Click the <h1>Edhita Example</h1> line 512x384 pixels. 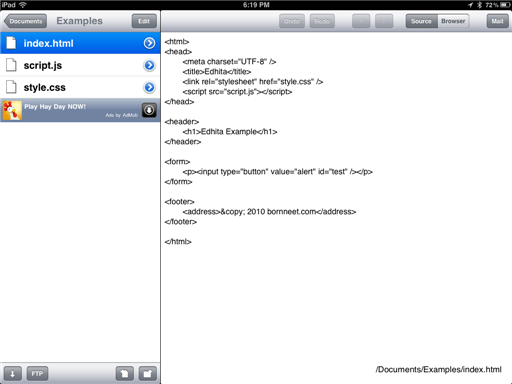(230, 132)
